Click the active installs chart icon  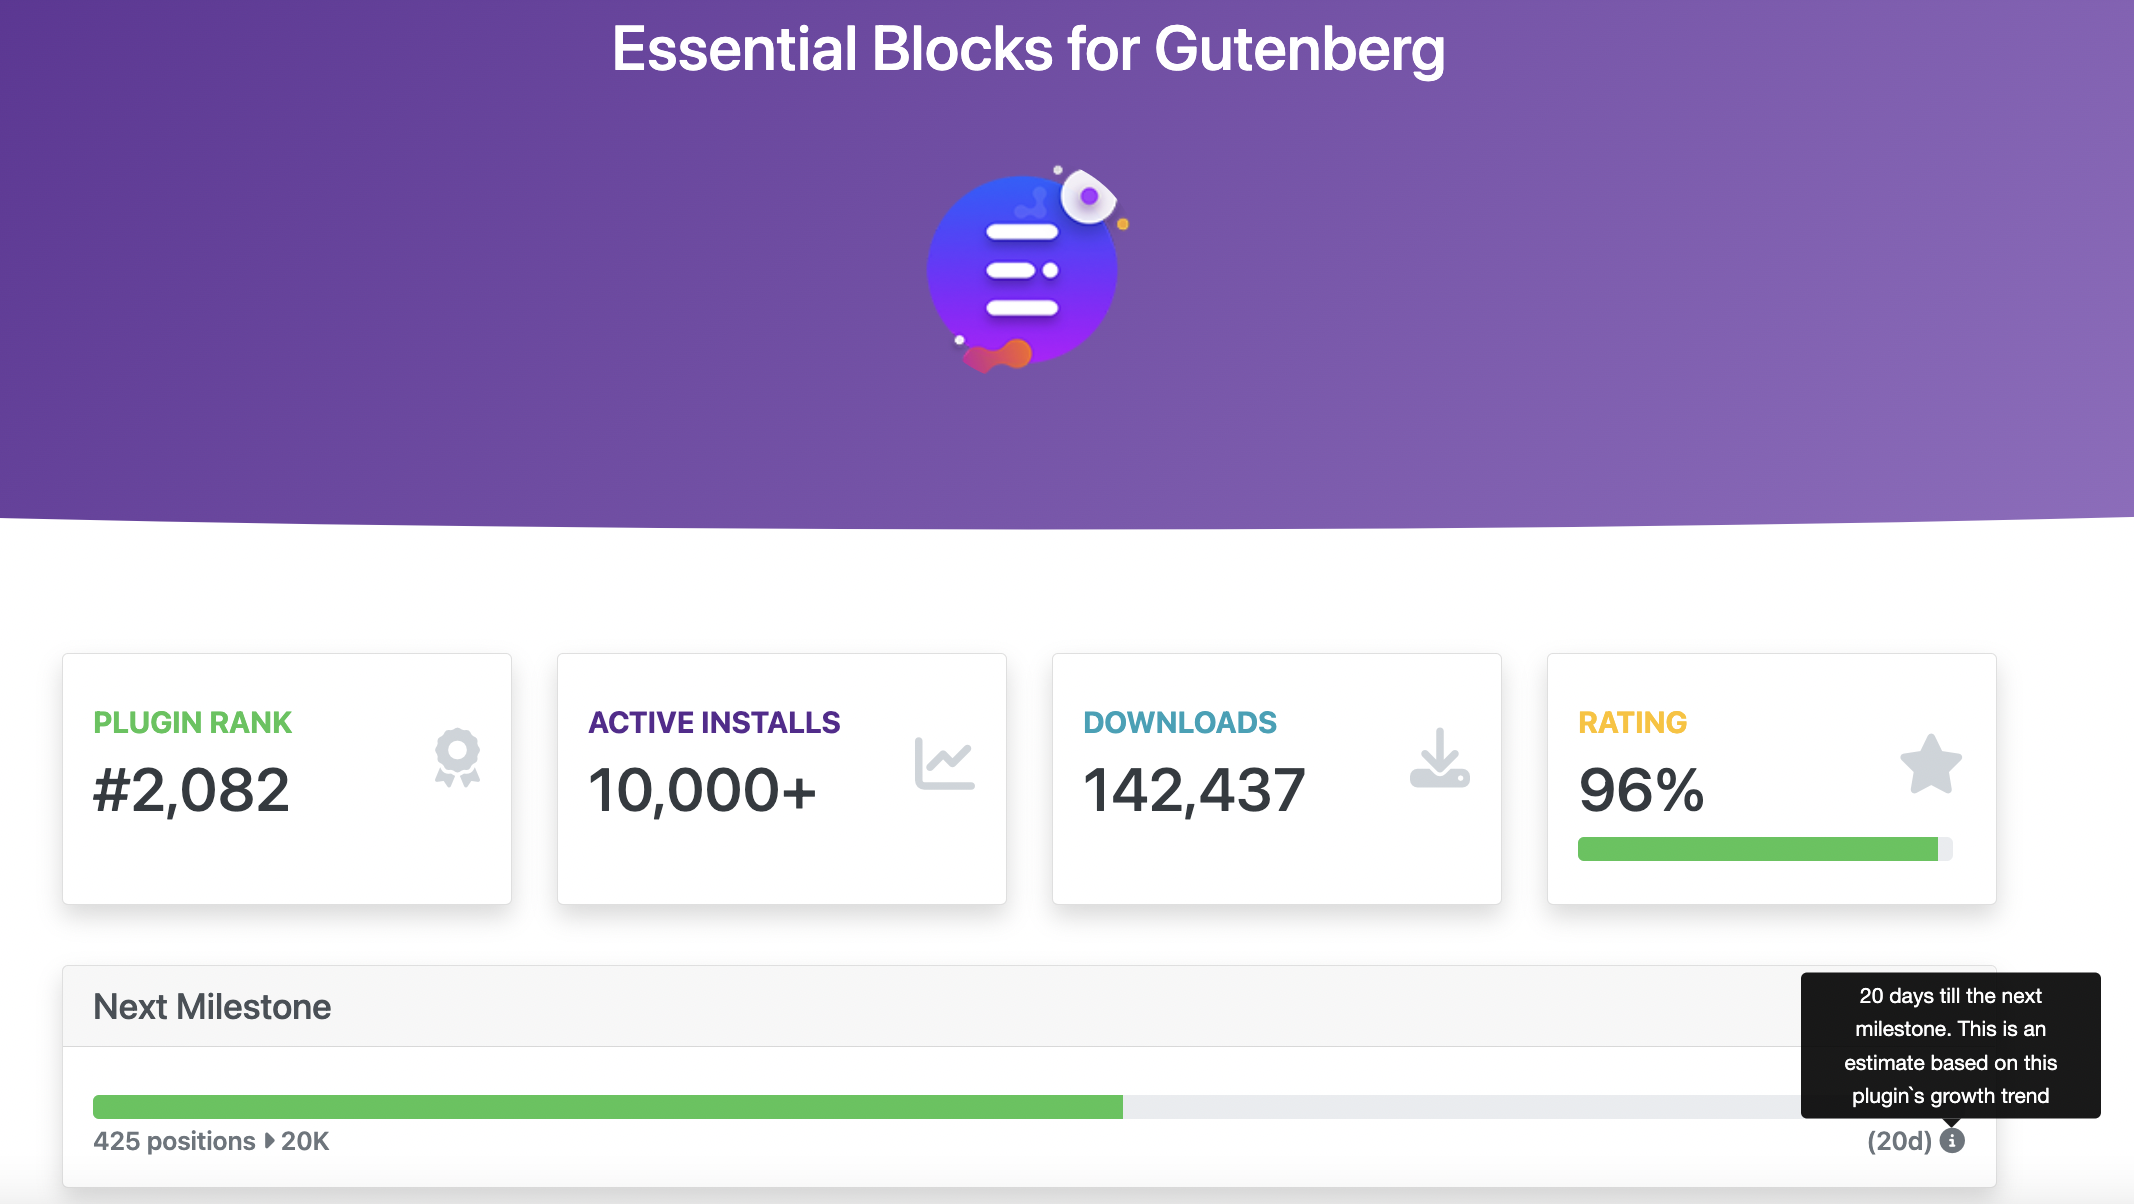[x=944, y=763]
